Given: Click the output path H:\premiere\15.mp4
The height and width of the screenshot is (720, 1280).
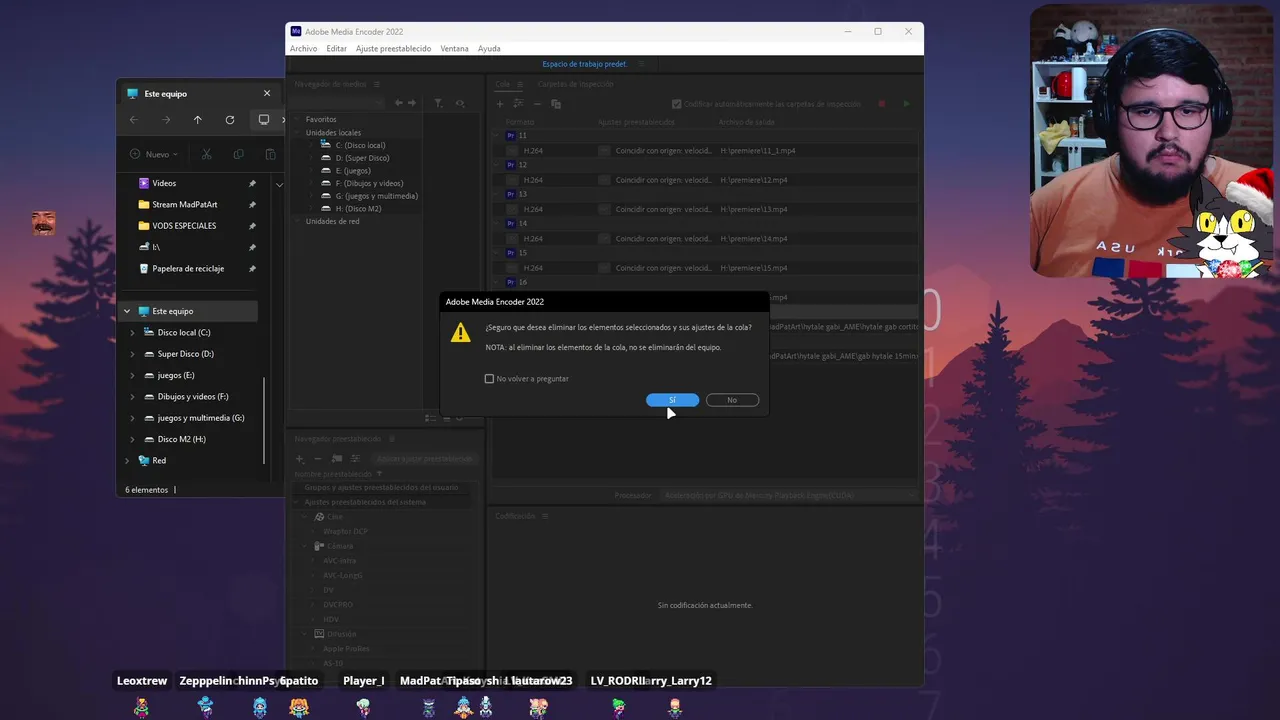Looking at the screenshot, I should (x=754, y=268).
